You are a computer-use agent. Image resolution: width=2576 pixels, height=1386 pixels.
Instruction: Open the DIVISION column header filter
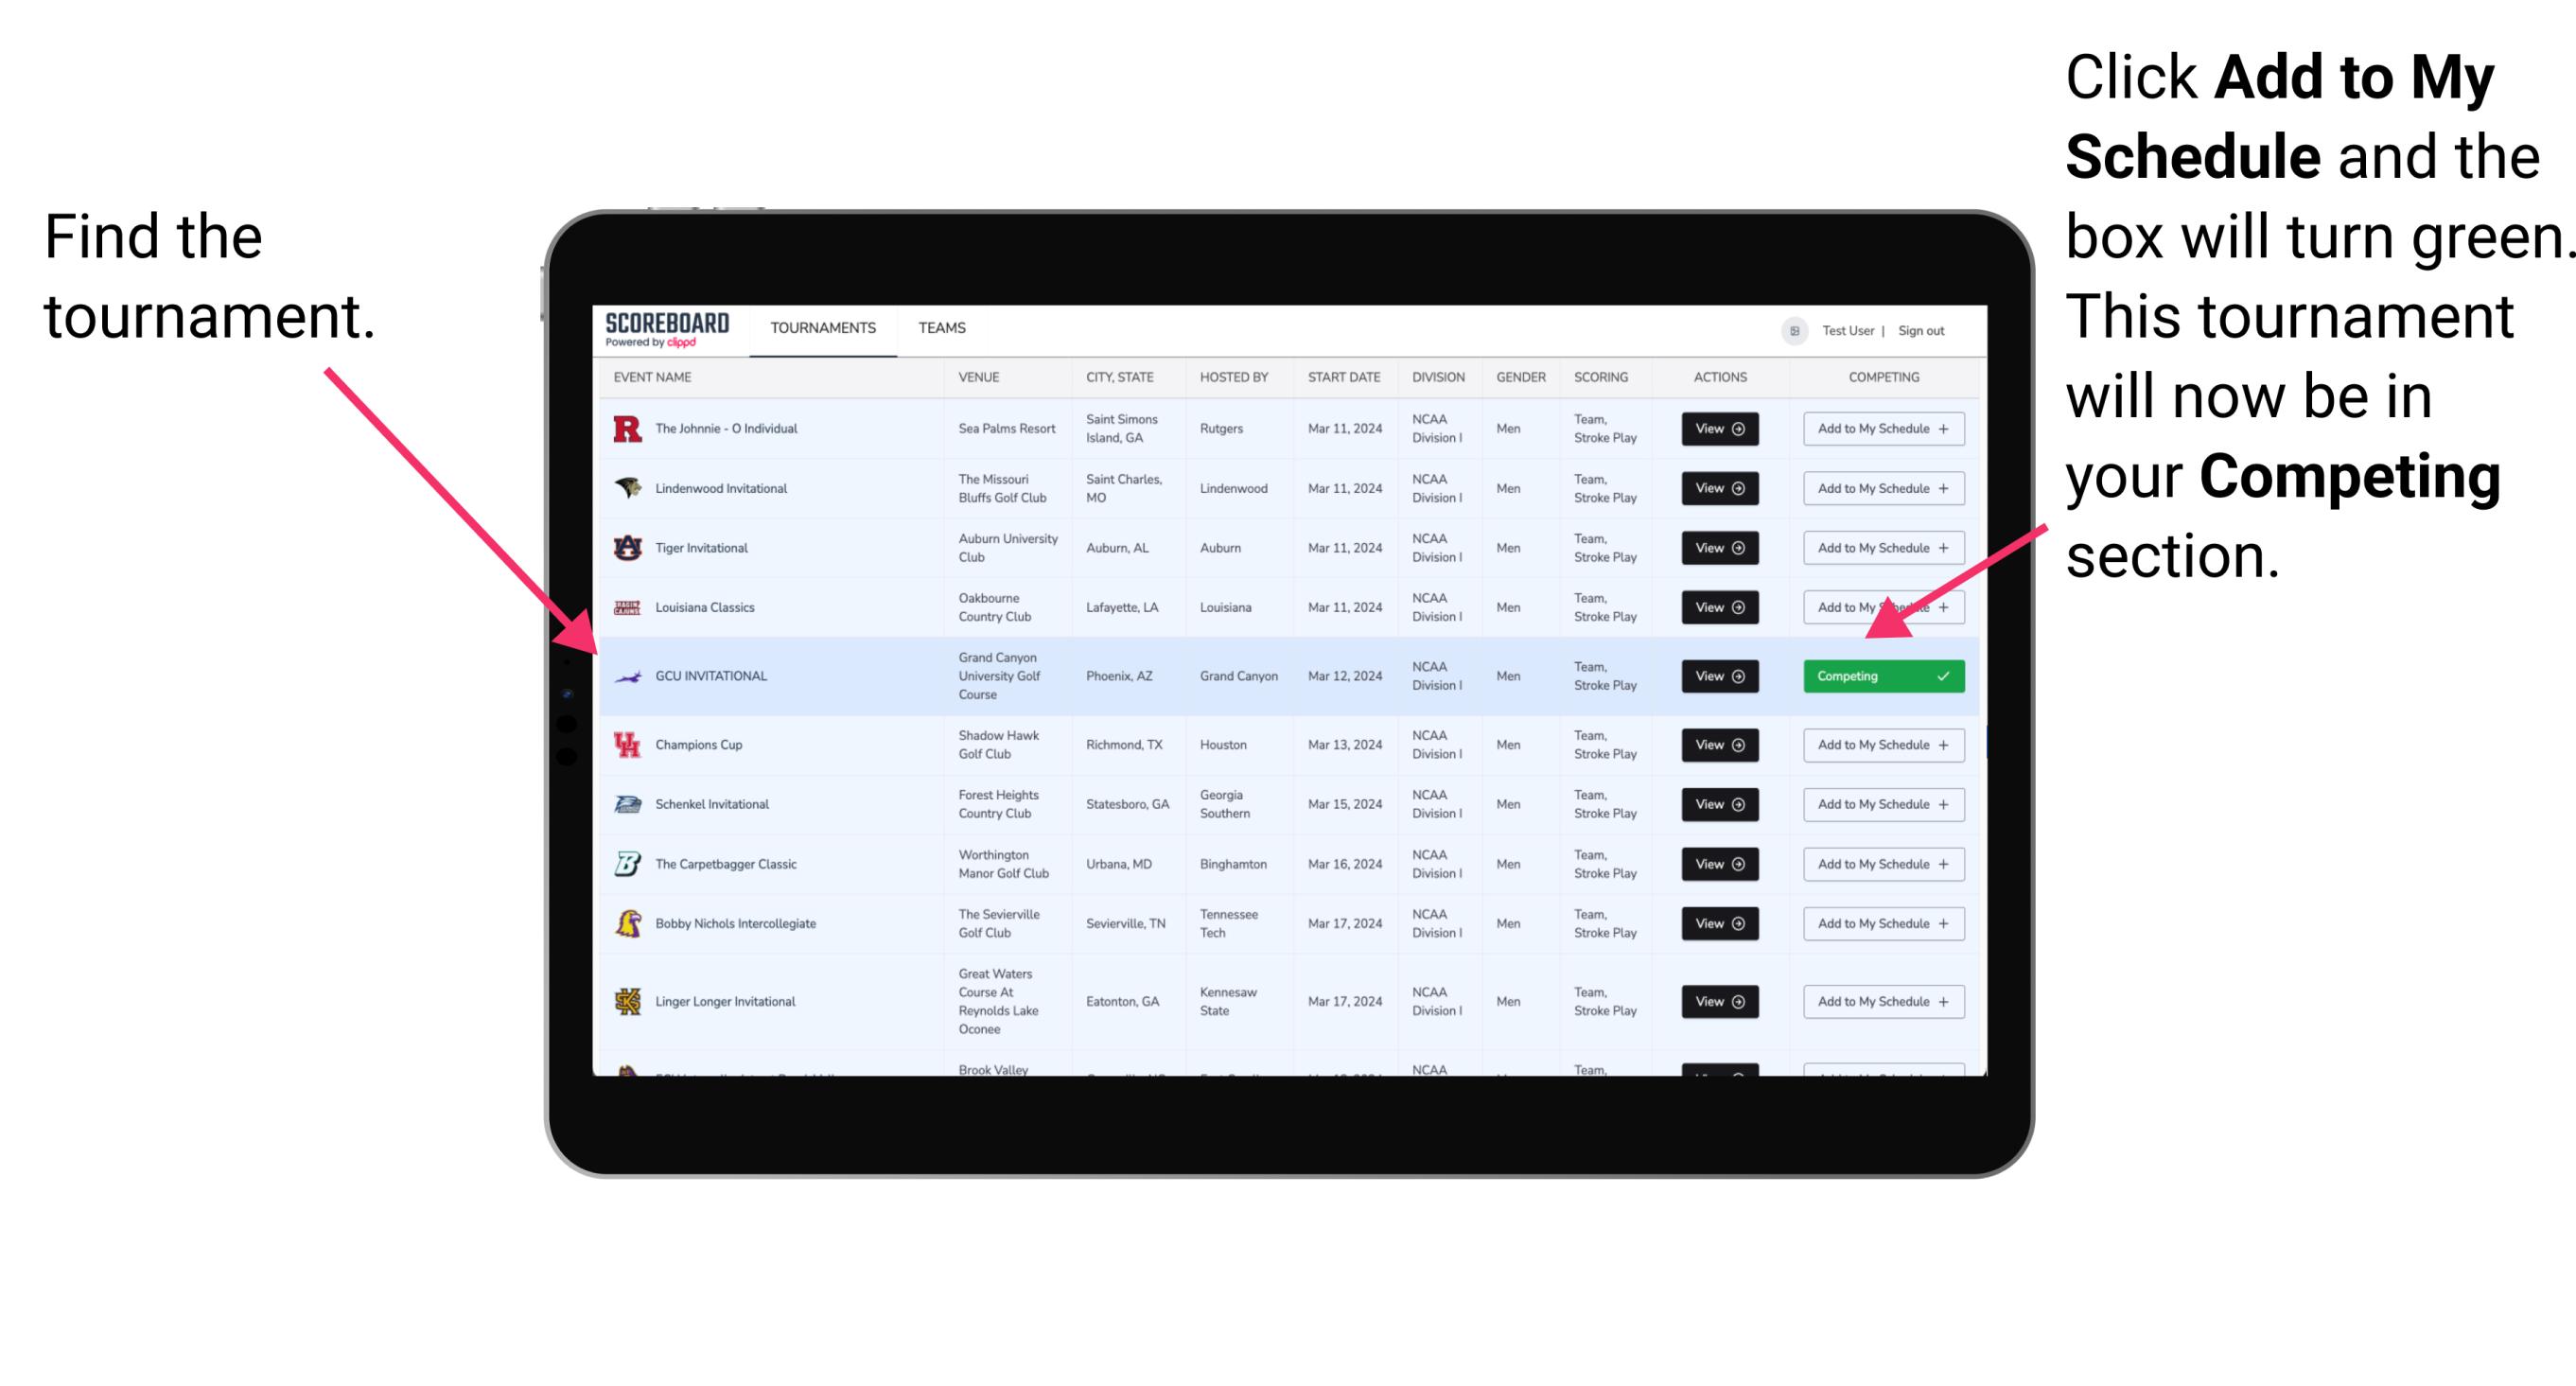tap(1436, 379)
